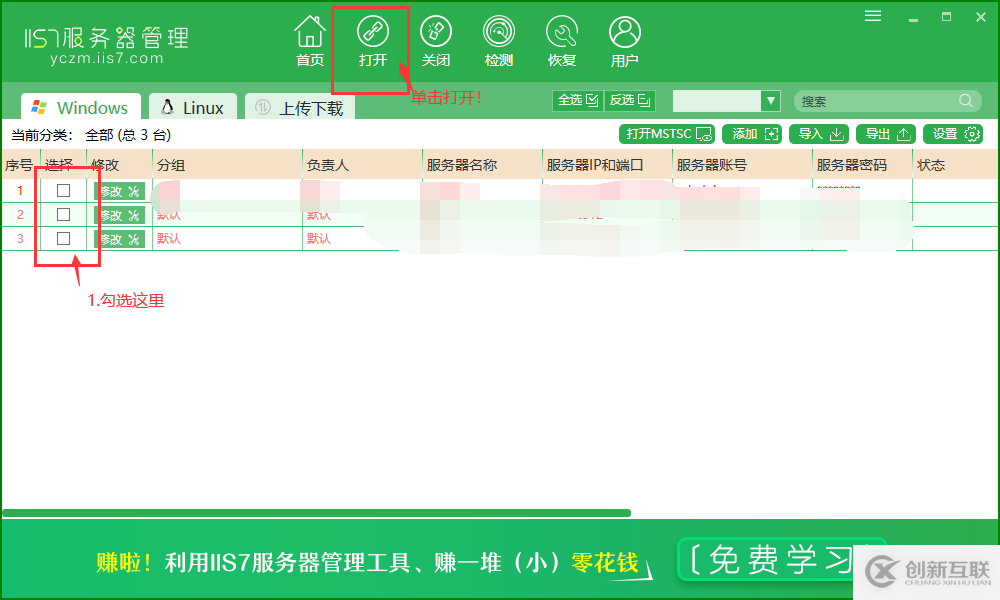Open the 恢复 restore wrench icon
1000x600 pixels.
562,41
